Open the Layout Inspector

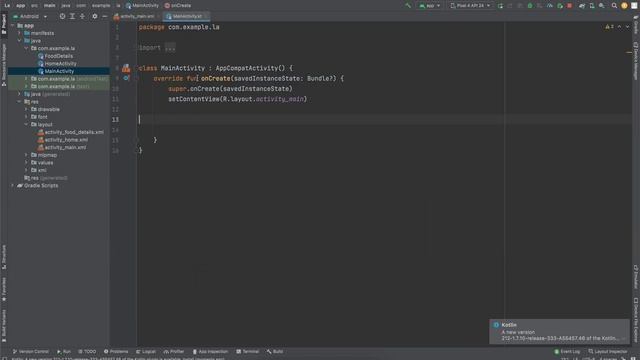[607, 351]
